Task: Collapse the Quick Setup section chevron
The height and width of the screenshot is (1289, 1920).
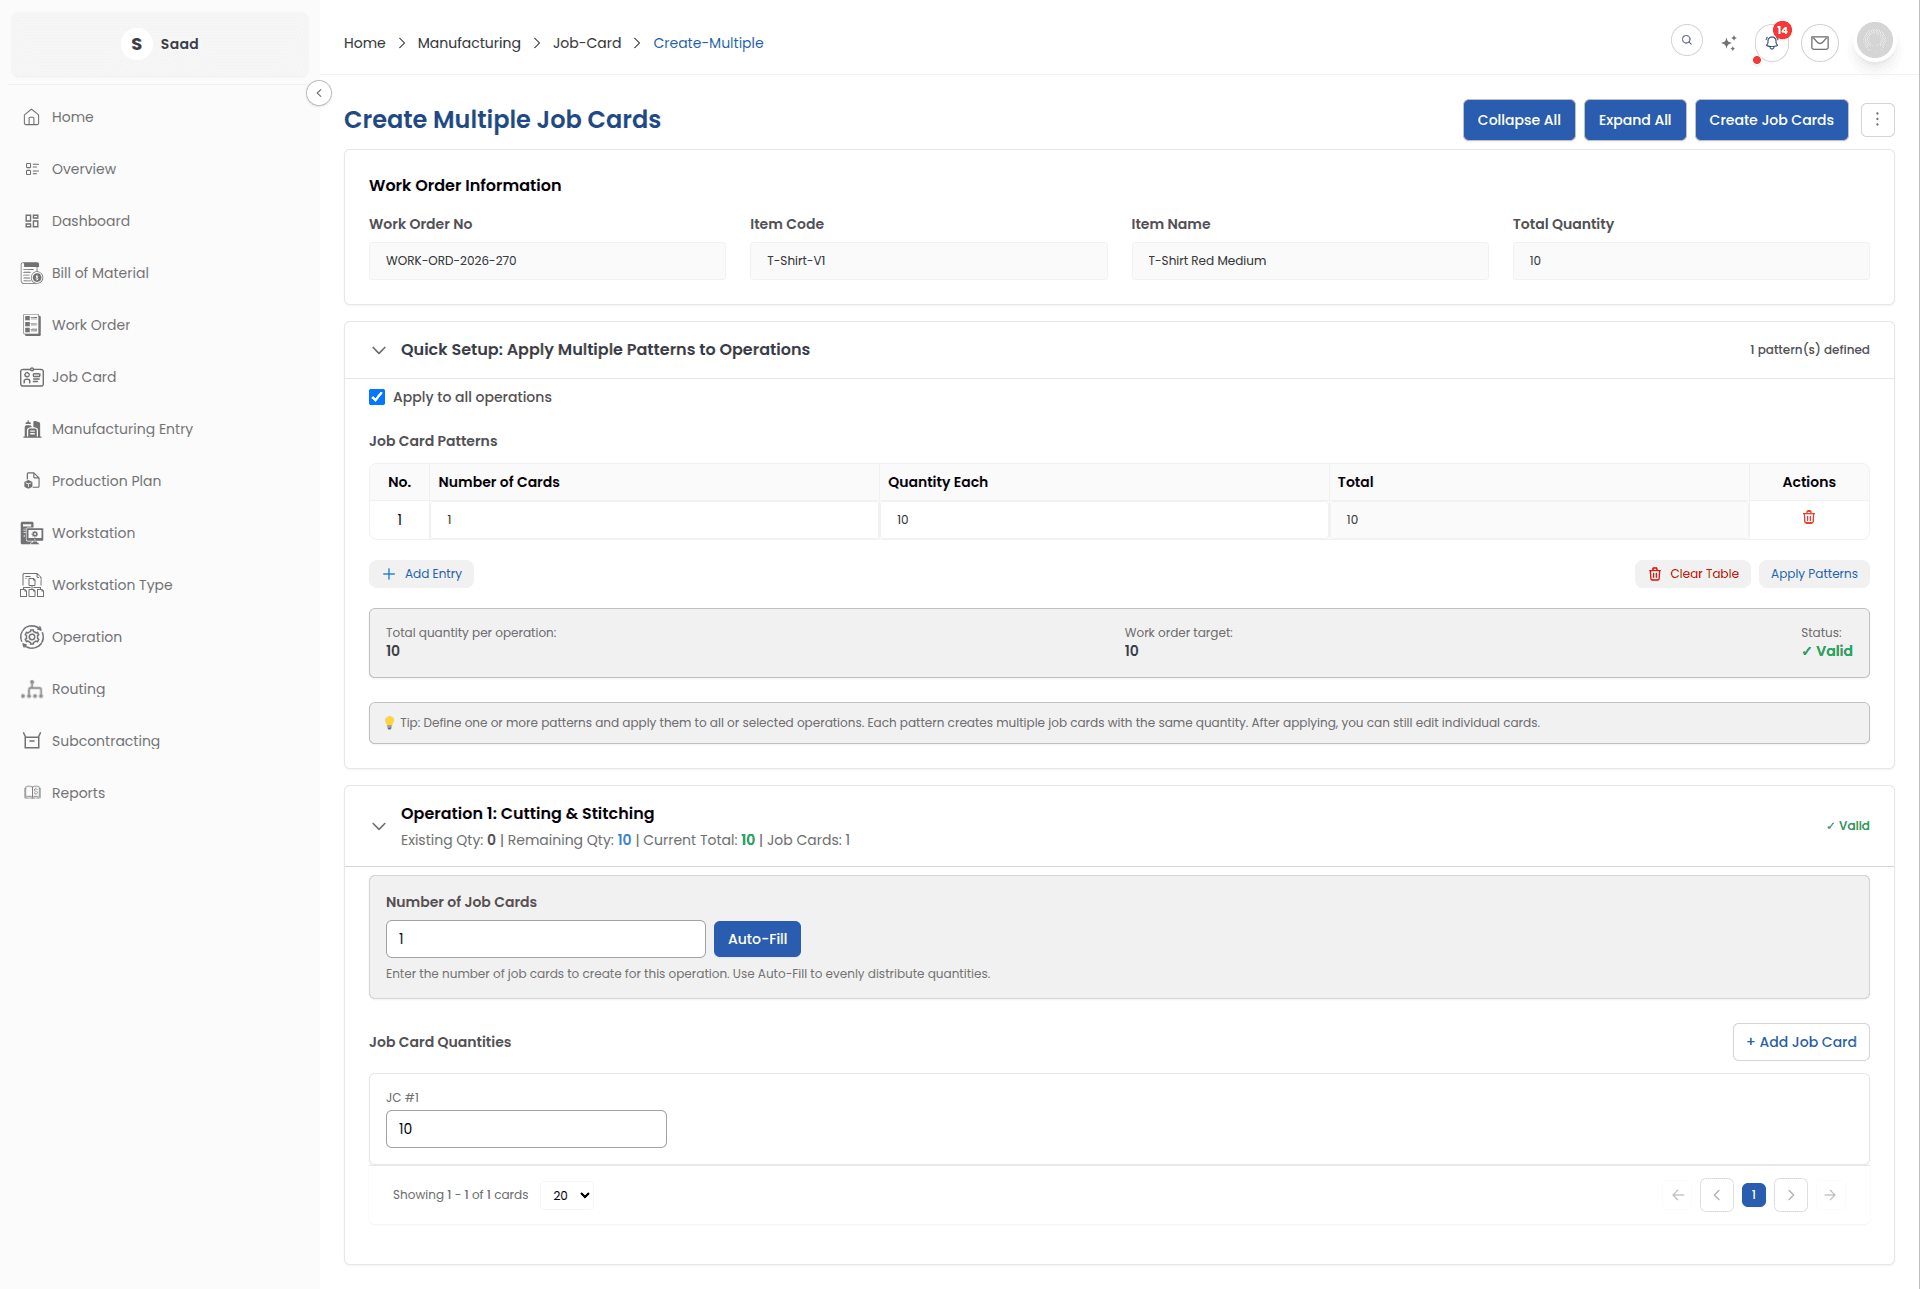Action: 379,350
